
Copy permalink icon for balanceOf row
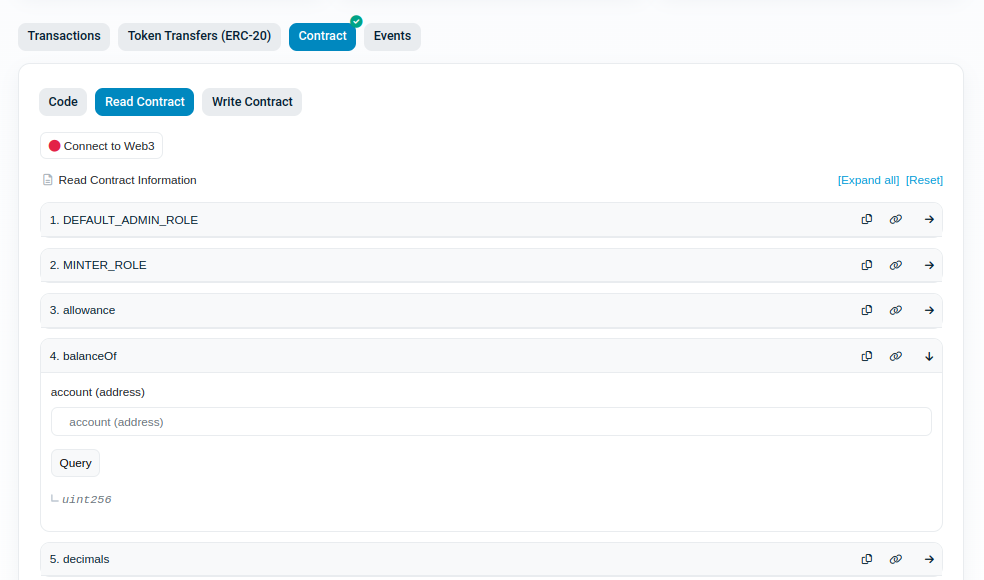pyautogui.click(x=896, y=356)
